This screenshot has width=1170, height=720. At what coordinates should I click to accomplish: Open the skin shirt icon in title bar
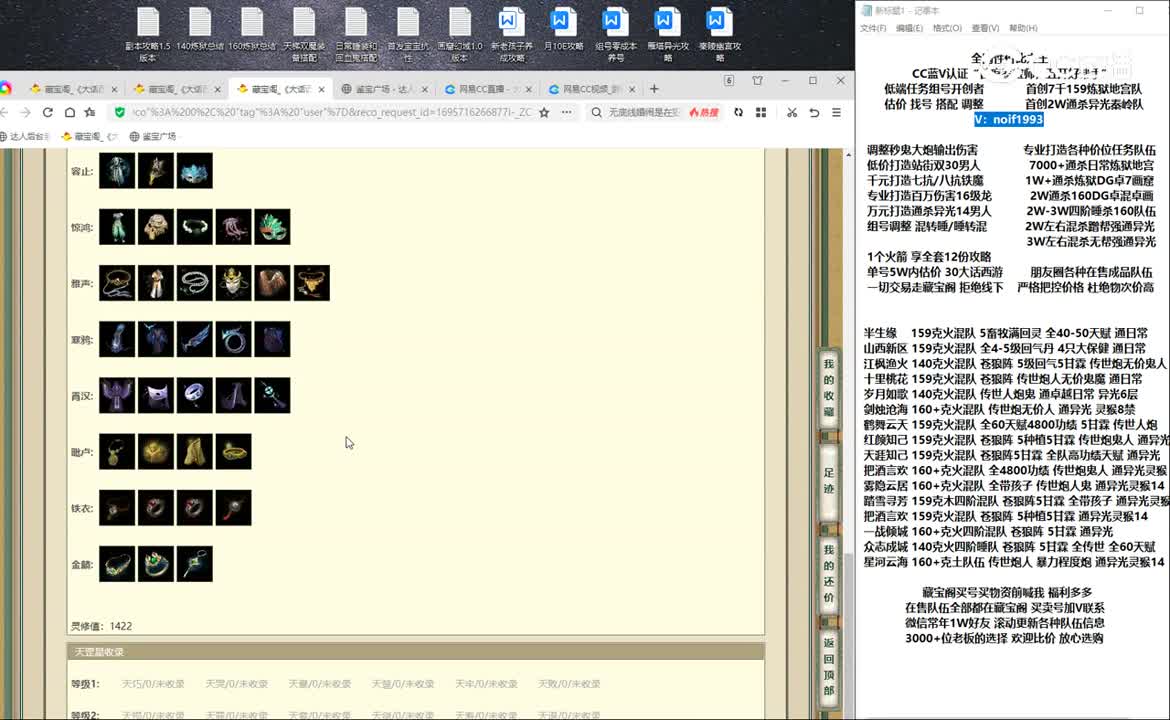click(x=757, y=81)
